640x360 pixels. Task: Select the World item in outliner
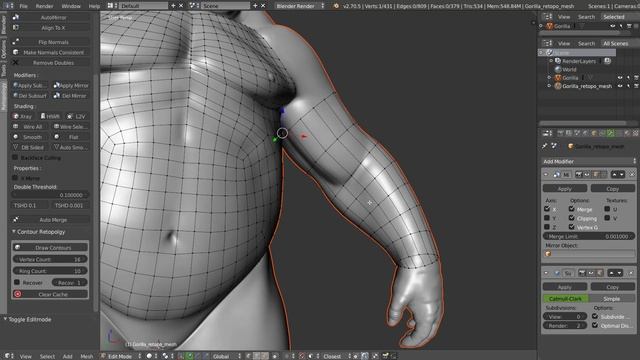tap(569, 69)
